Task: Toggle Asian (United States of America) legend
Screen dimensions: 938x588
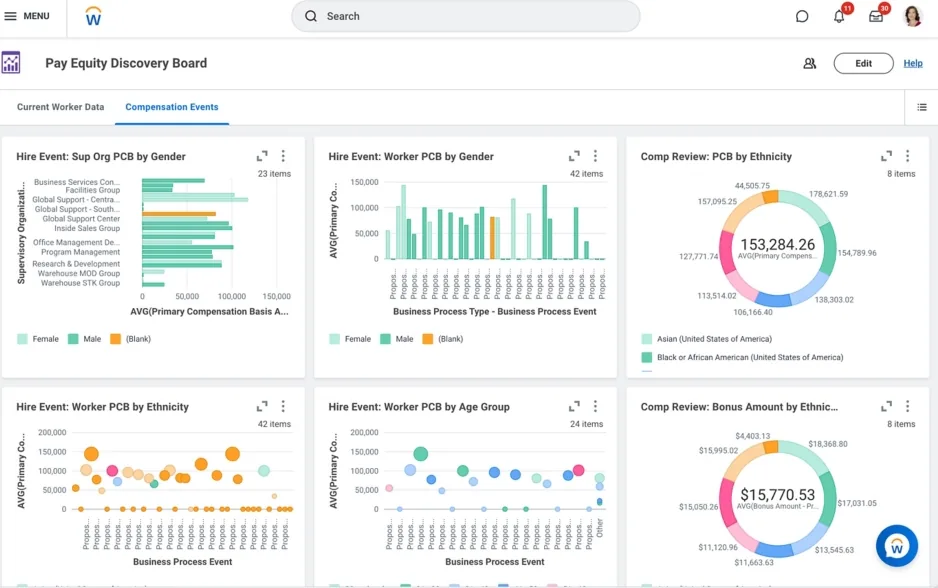Action: (x=706, y=339)
